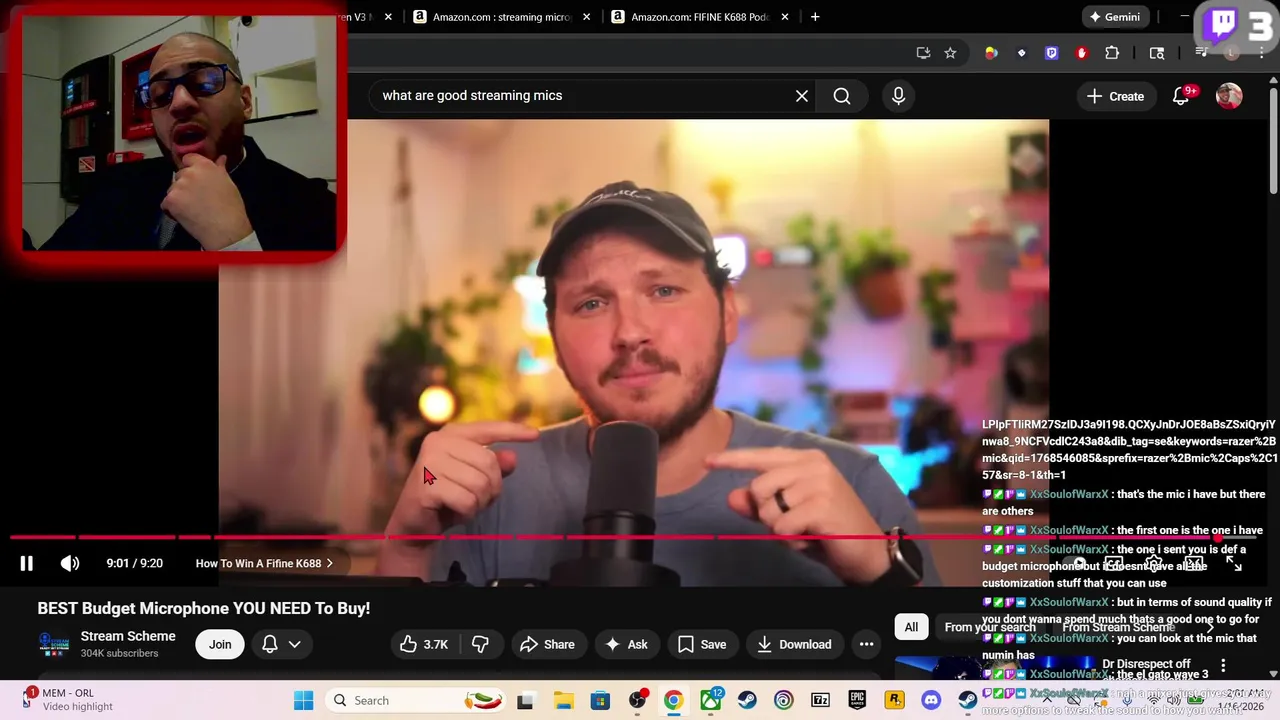This screenshot has height=720, width=1280.
Task: Toggle closed captions in the player
Action: (1114, 564)
